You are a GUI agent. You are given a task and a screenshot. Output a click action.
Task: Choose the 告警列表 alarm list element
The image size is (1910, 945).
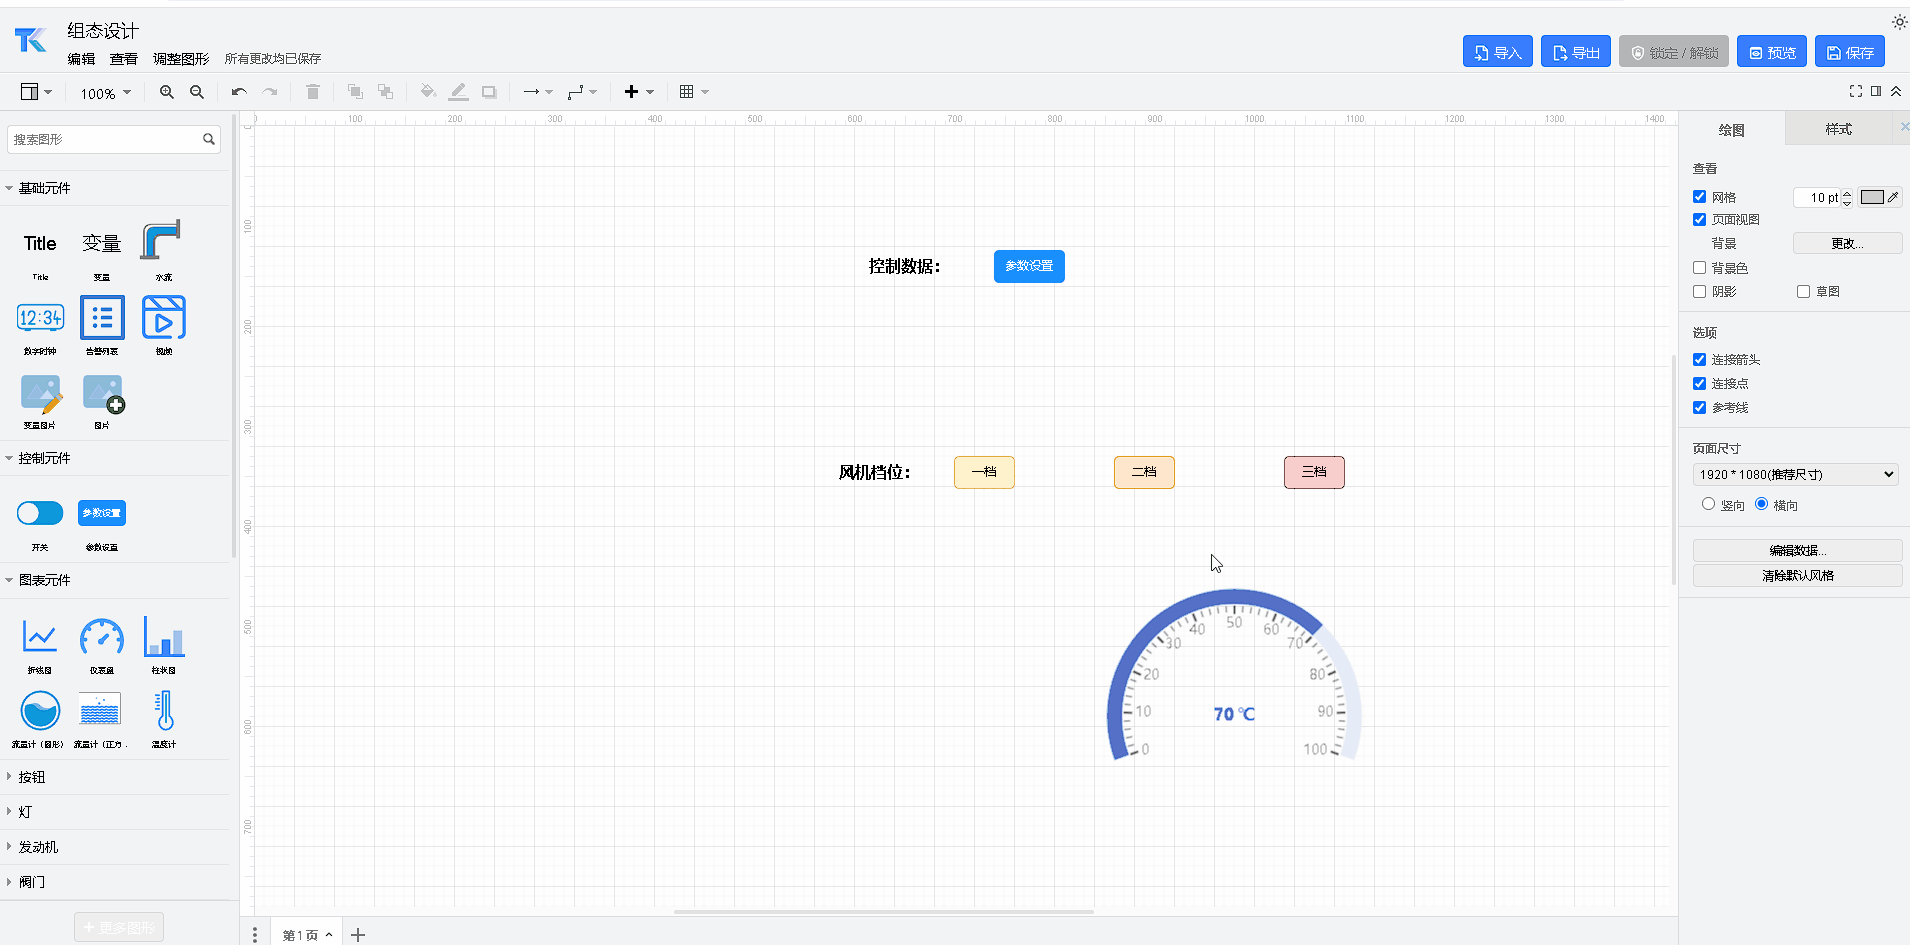[x=102, y=318]
